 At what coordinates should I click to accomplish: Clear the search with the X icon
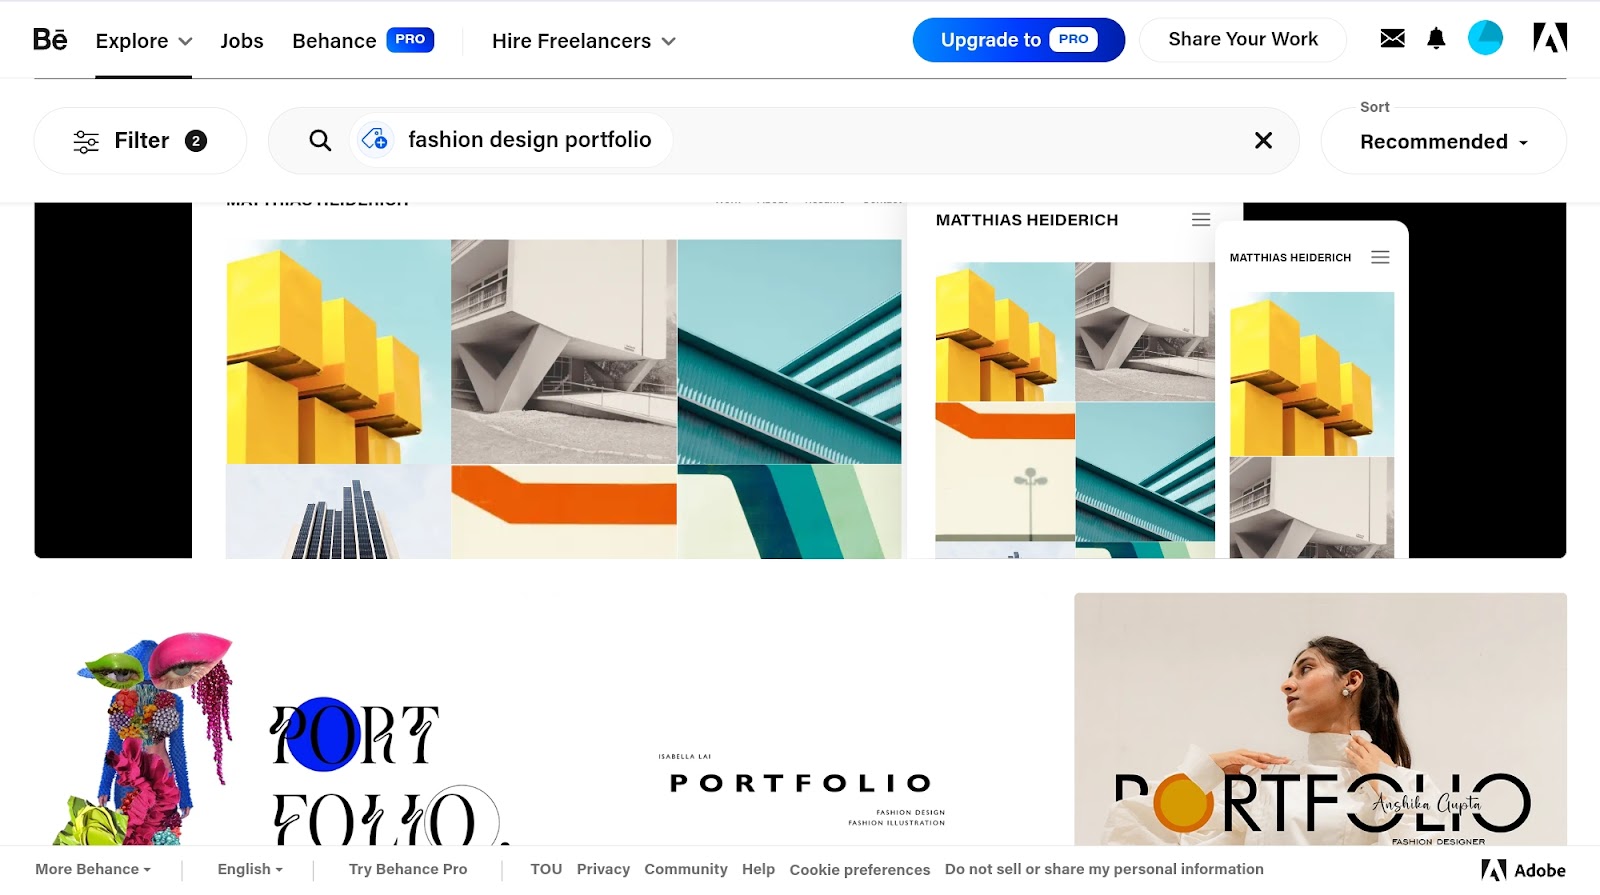pyautogui.click(x=1263, y=141)
